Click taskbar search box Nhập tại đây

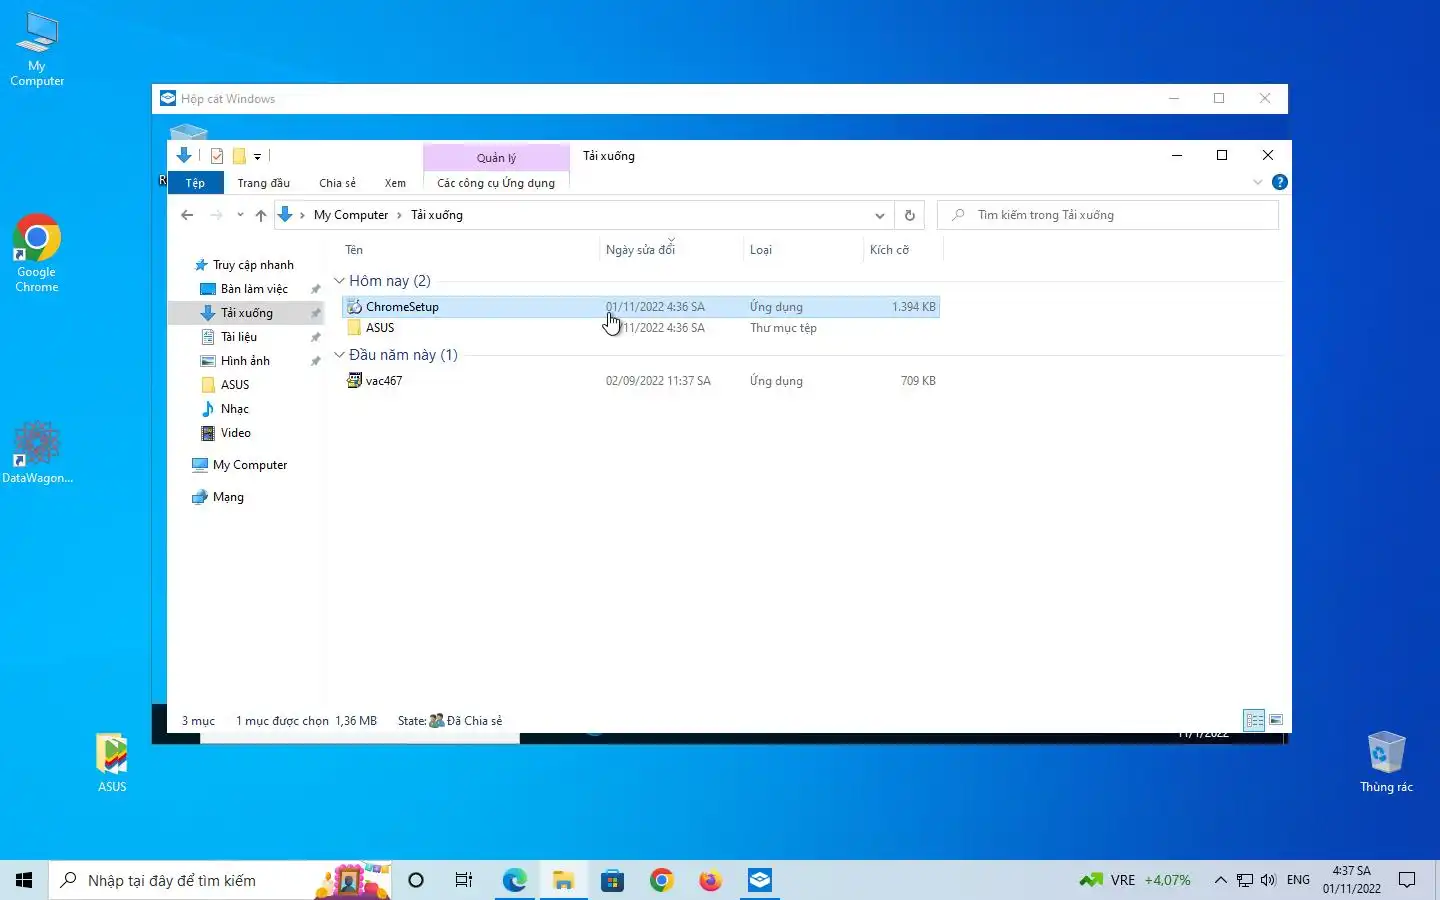220,880
